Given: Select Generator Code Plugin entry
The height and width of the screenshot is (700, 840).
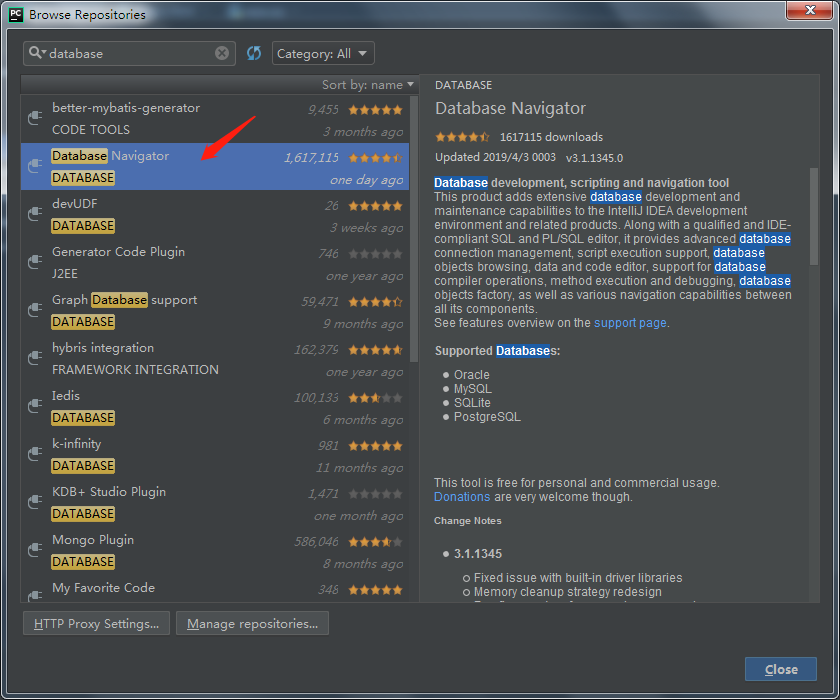Looking at the screenshot, I should [215, 262].
